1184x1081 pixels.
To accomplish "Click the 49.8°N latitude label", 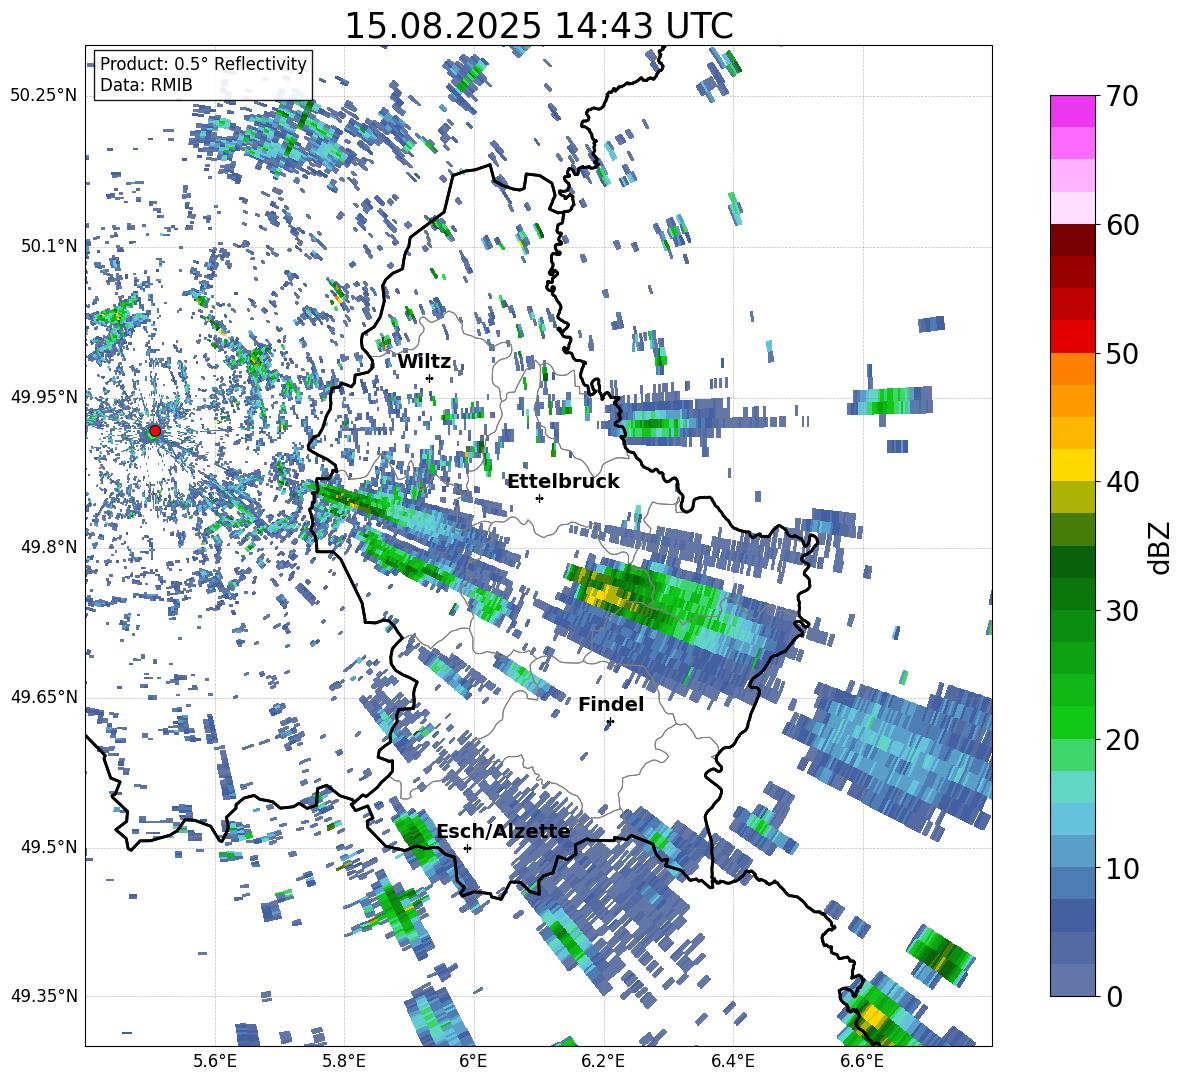I will 50,546.
